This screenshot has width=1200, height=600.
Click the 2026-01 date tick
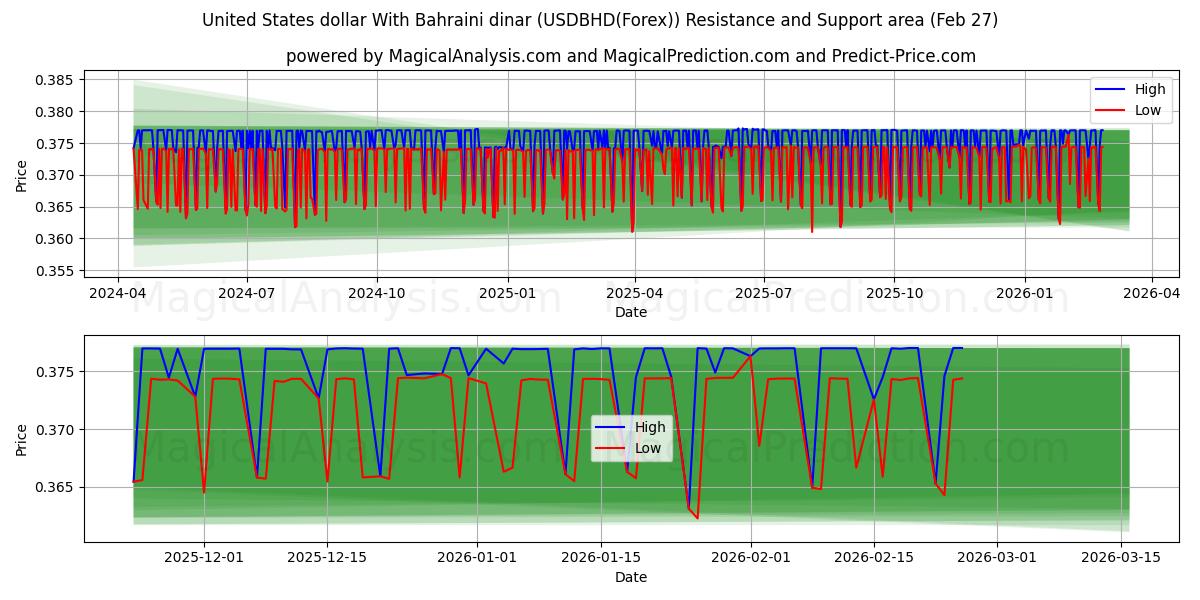1023,294
